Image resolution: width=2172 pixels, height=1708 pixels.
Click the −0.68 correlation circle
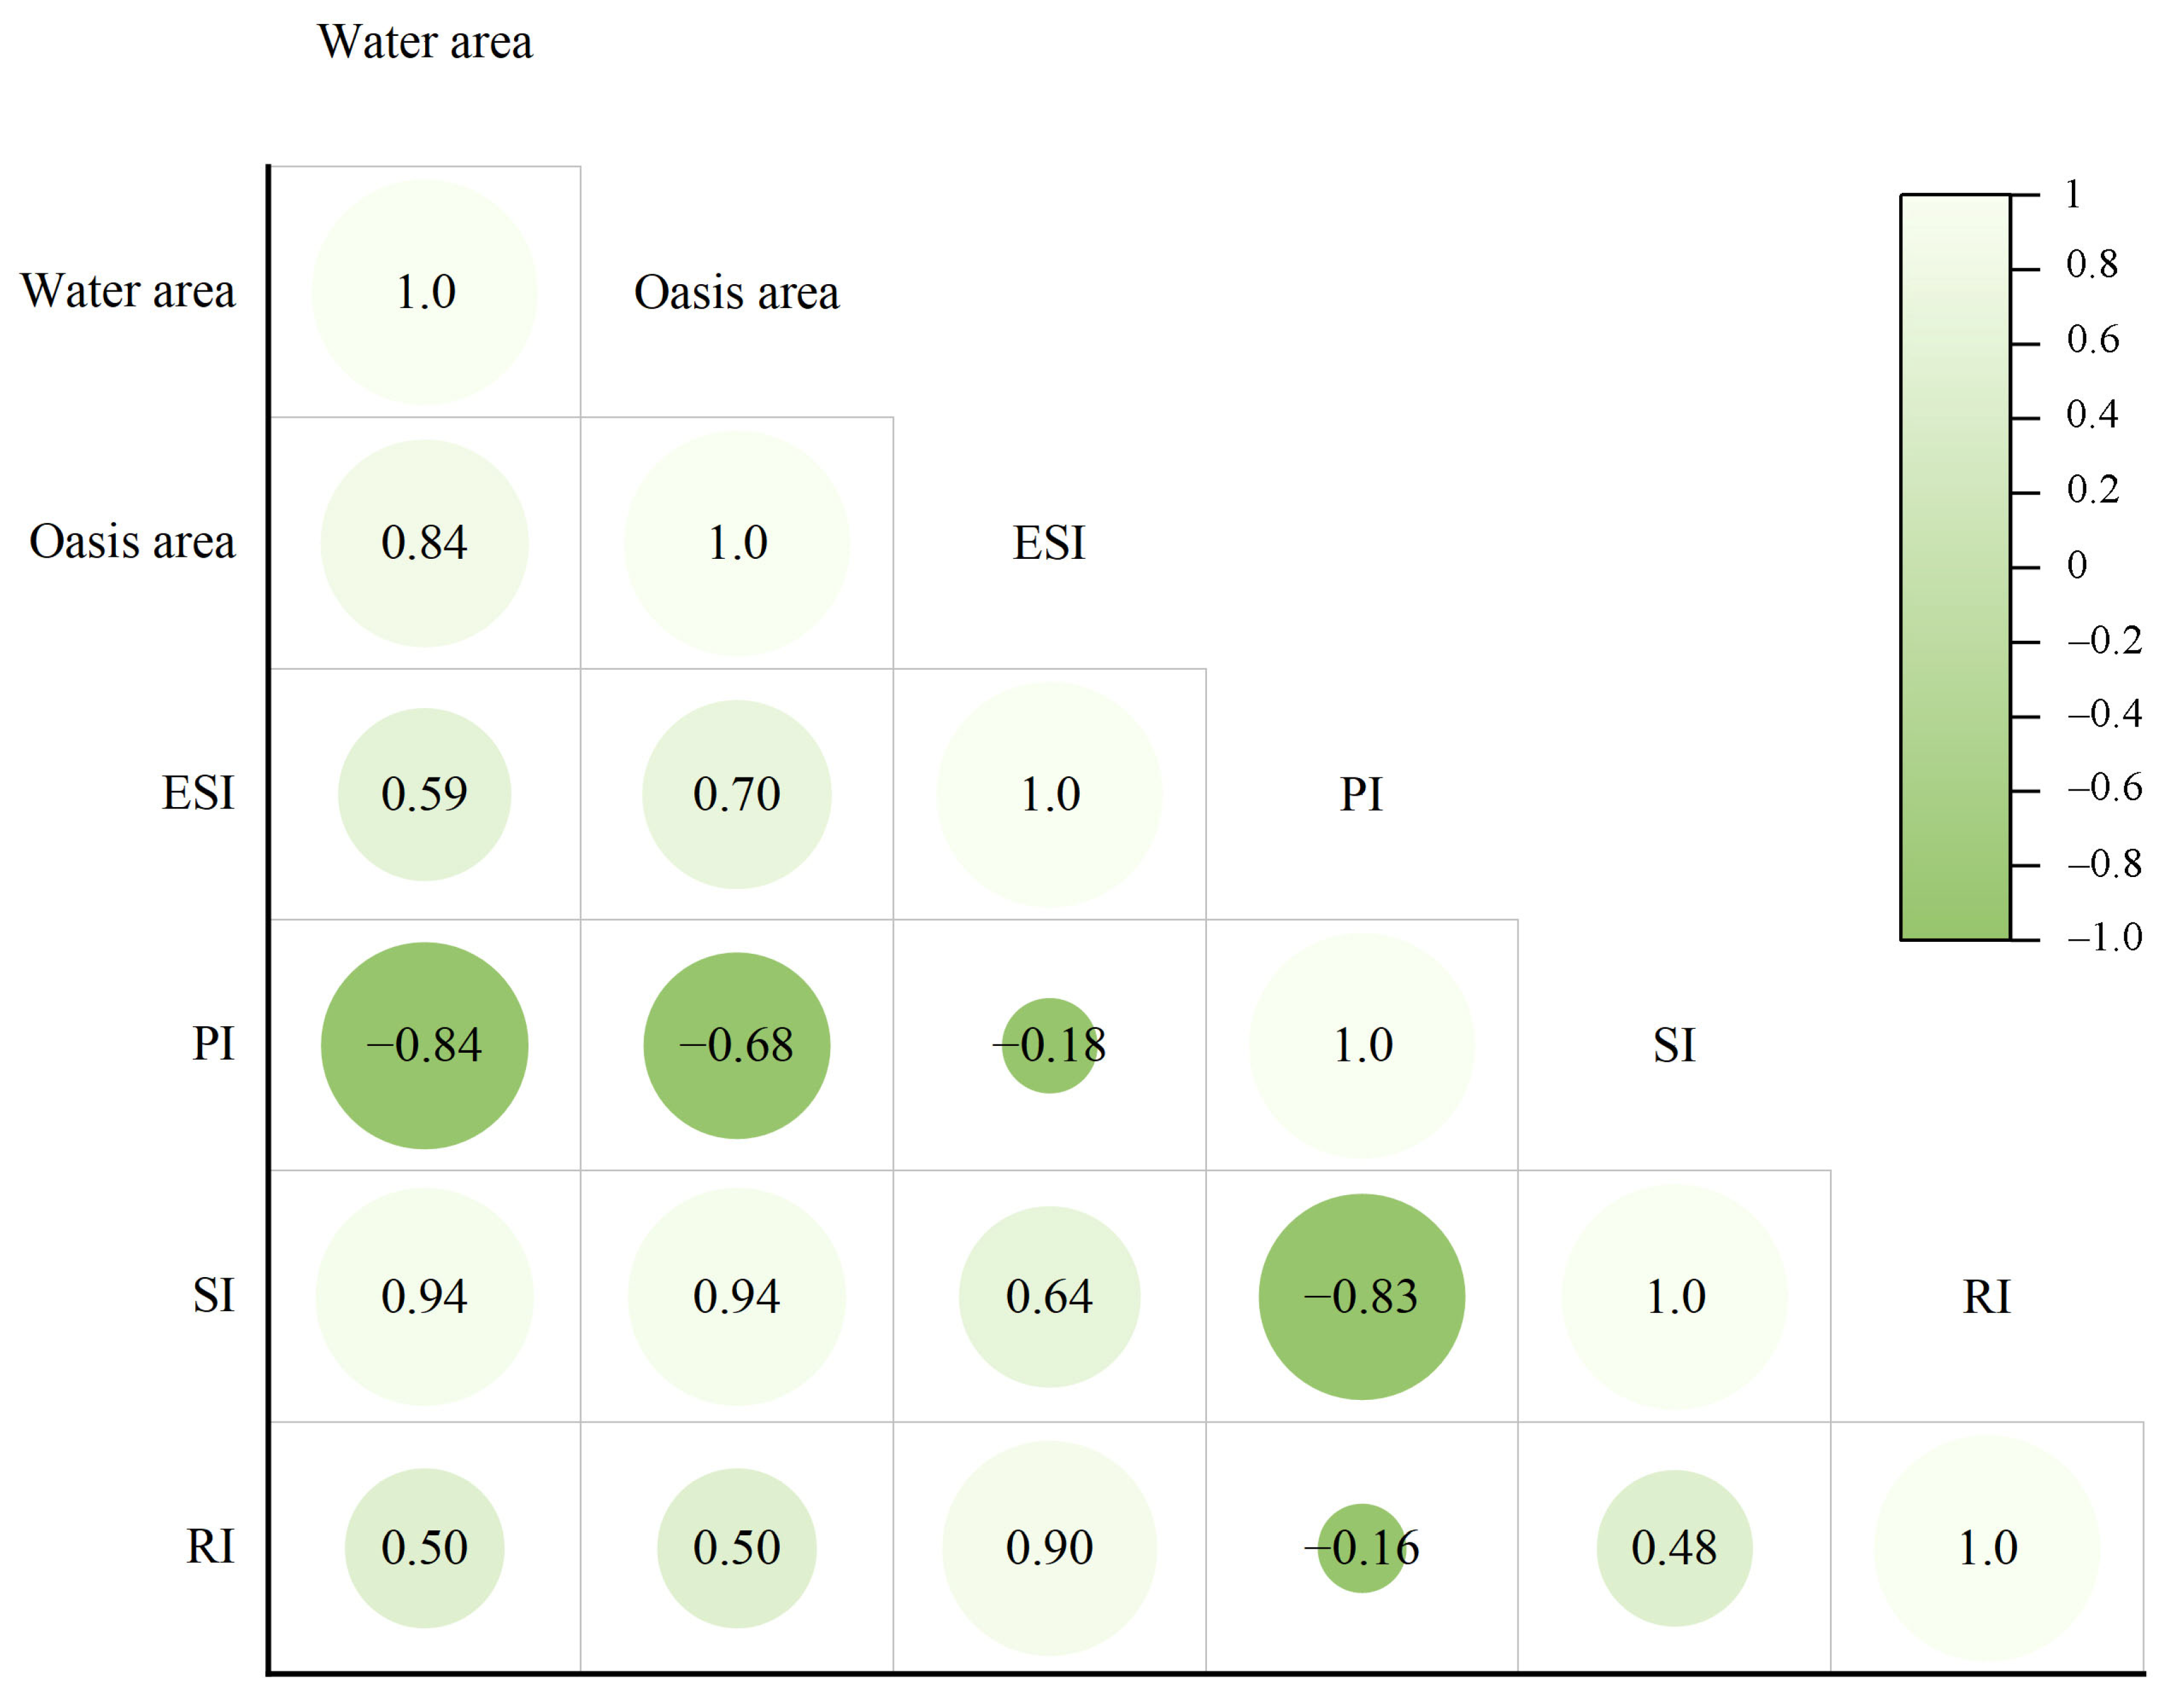coord(736,1045)
